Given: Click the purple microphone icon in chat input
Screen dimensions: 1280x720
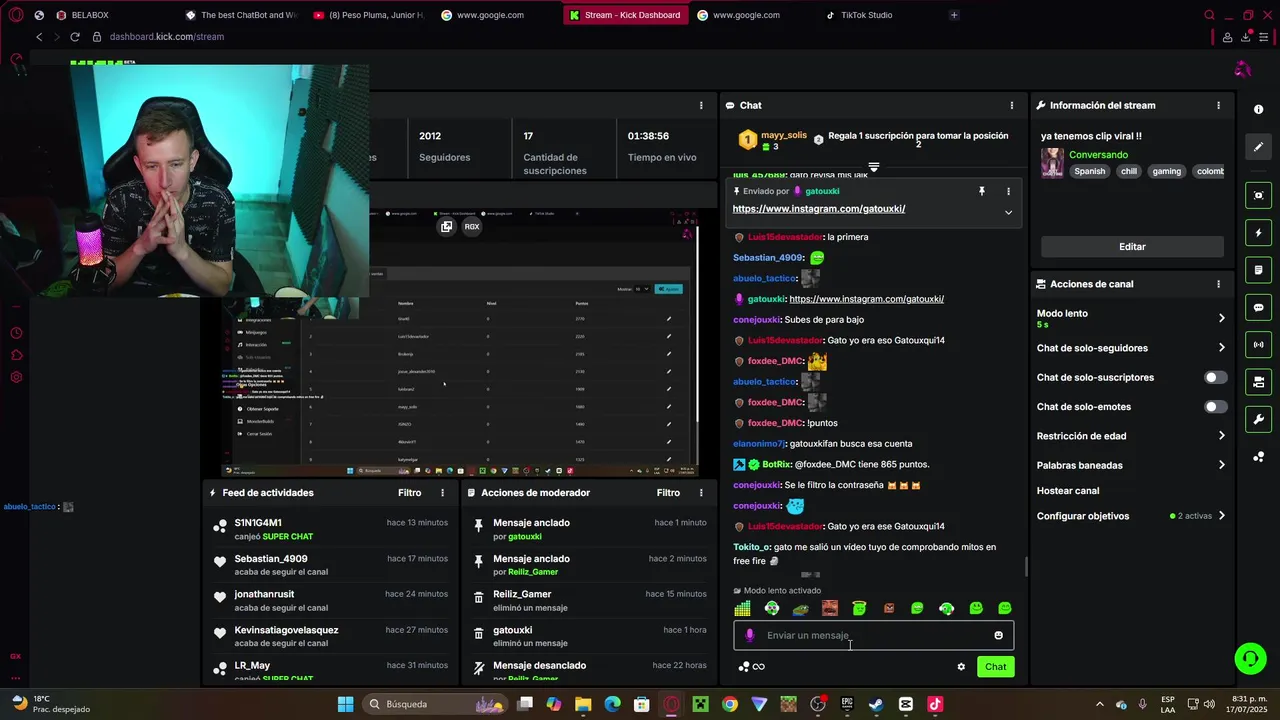Looking at the screenshot, I should click(750, 635).
